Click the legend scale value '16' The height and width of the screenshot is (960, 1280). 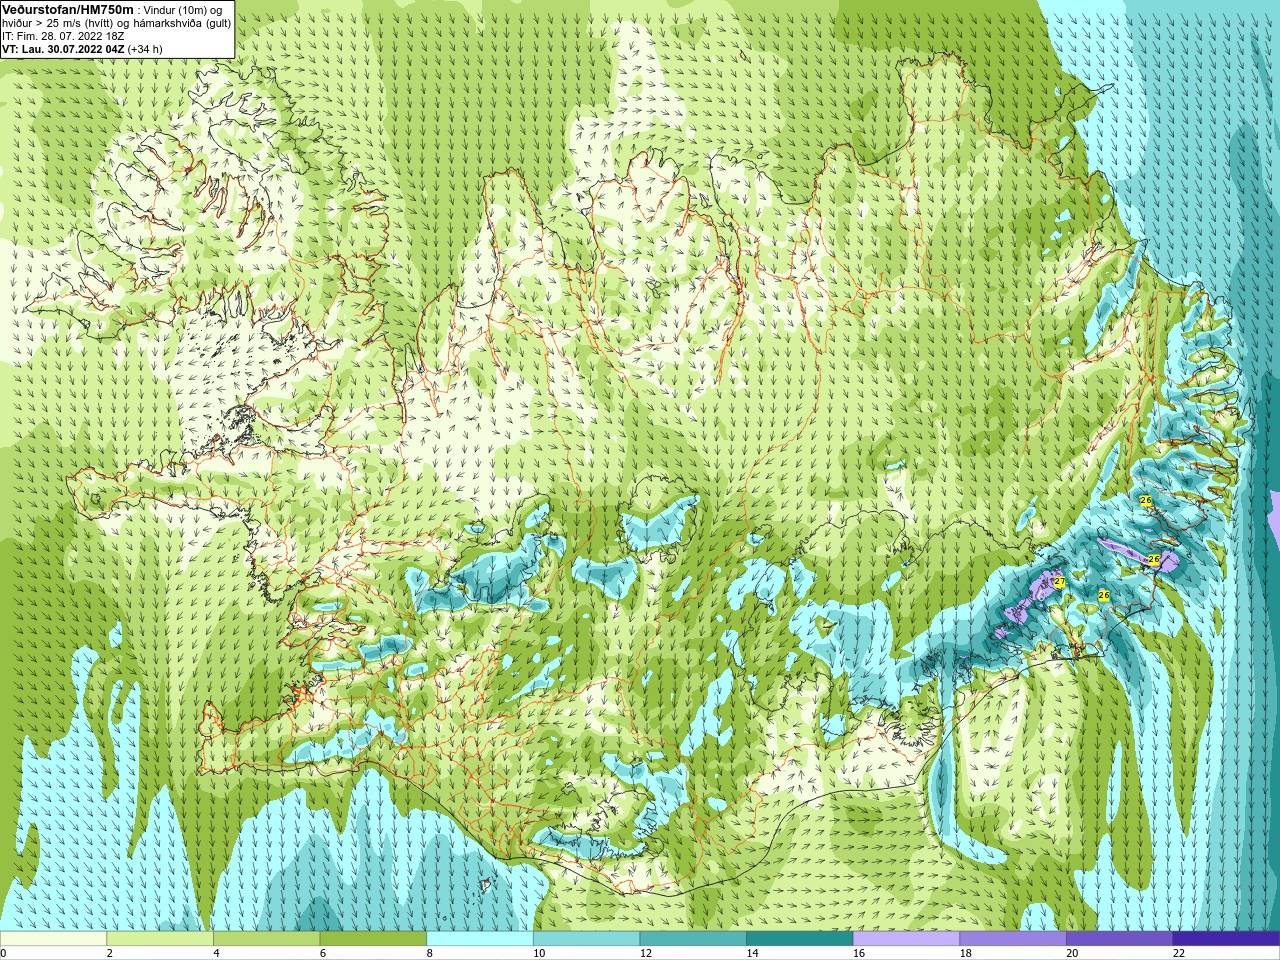[859, 953]
